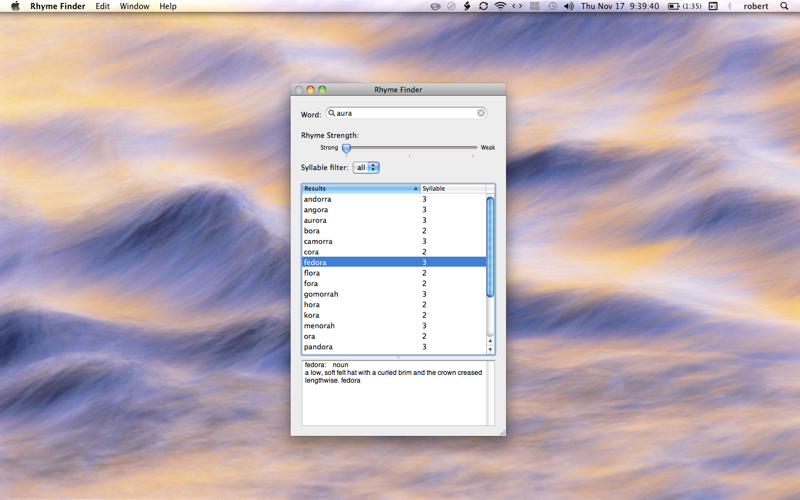The image size is (800, 500).
Task: Click the results list scrollbar thumb
Action: point(490,247)
